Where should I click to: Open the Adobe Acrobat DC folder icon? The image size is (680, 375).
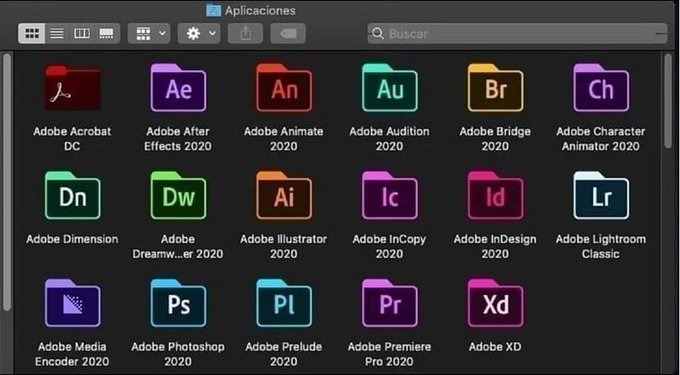72,88
